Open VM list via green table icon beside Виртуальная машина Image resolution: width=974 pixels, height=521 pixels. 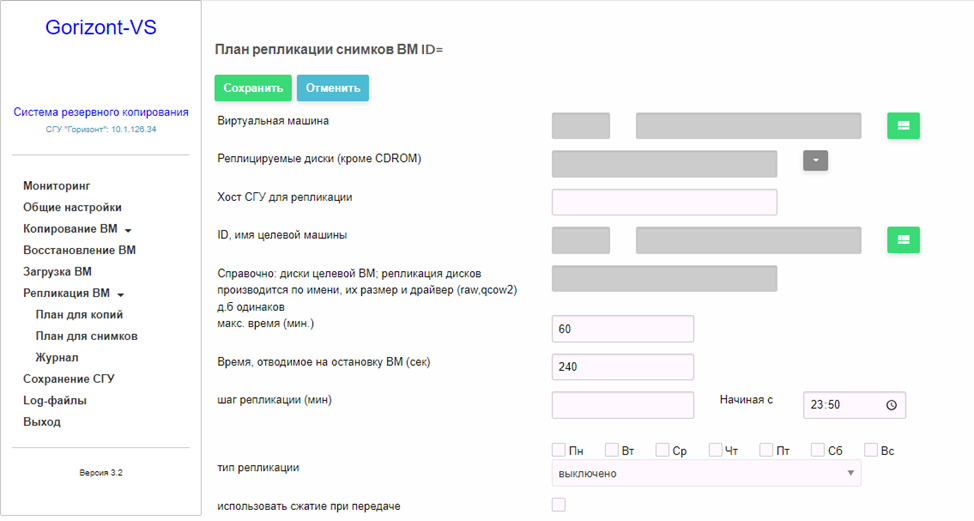click(x=903, y=125)
